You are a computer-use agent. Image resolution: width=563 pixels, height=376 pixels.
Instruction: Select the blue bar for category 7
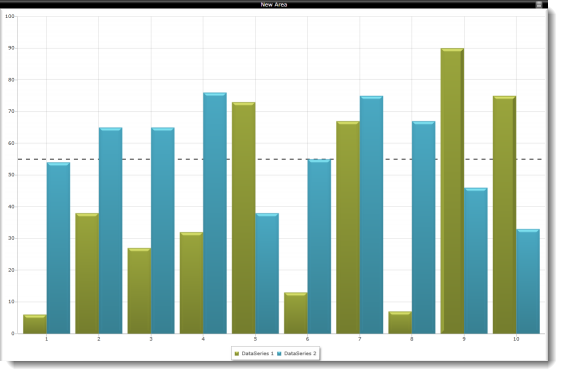[371, 215]
